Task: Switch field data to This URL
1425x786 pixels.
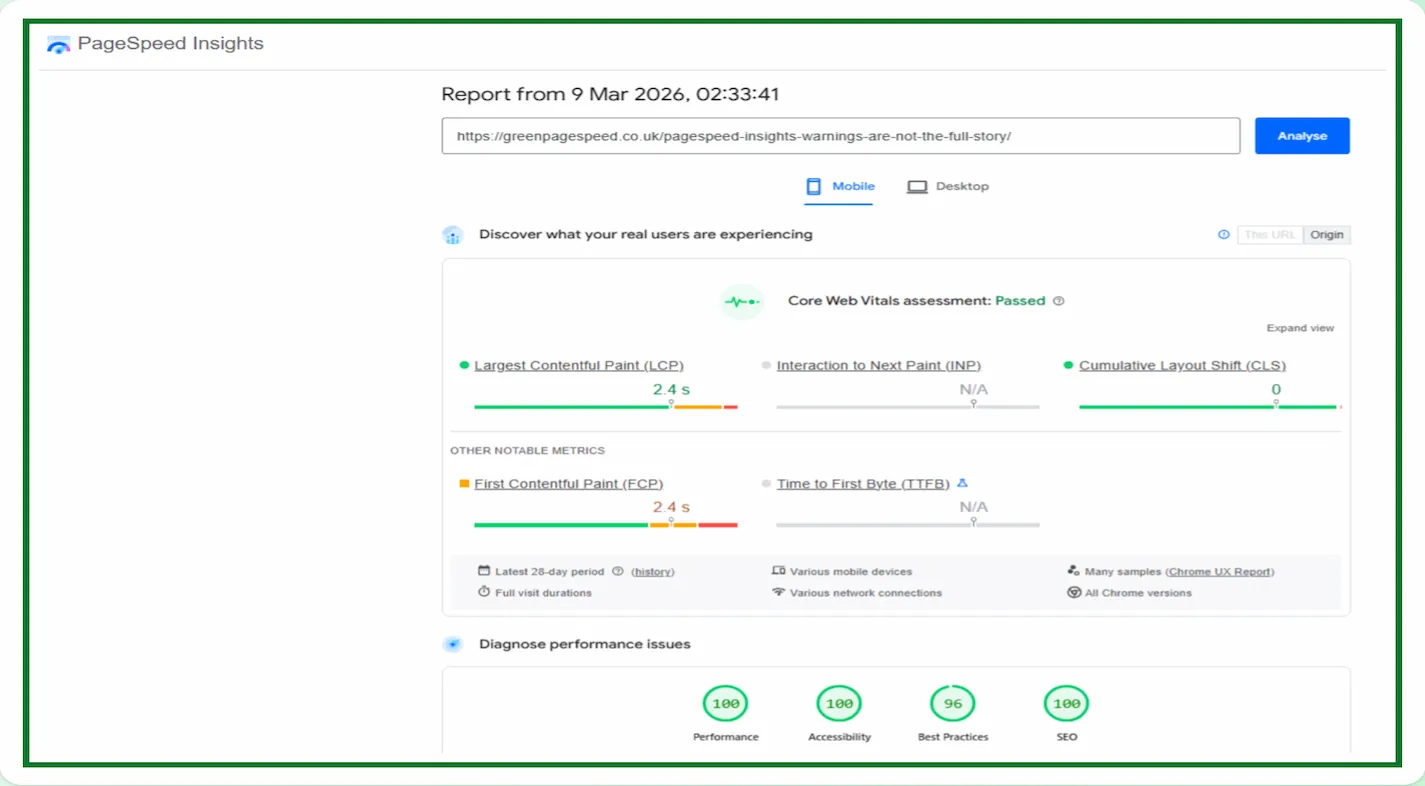Action: [x=1270, y=235]
